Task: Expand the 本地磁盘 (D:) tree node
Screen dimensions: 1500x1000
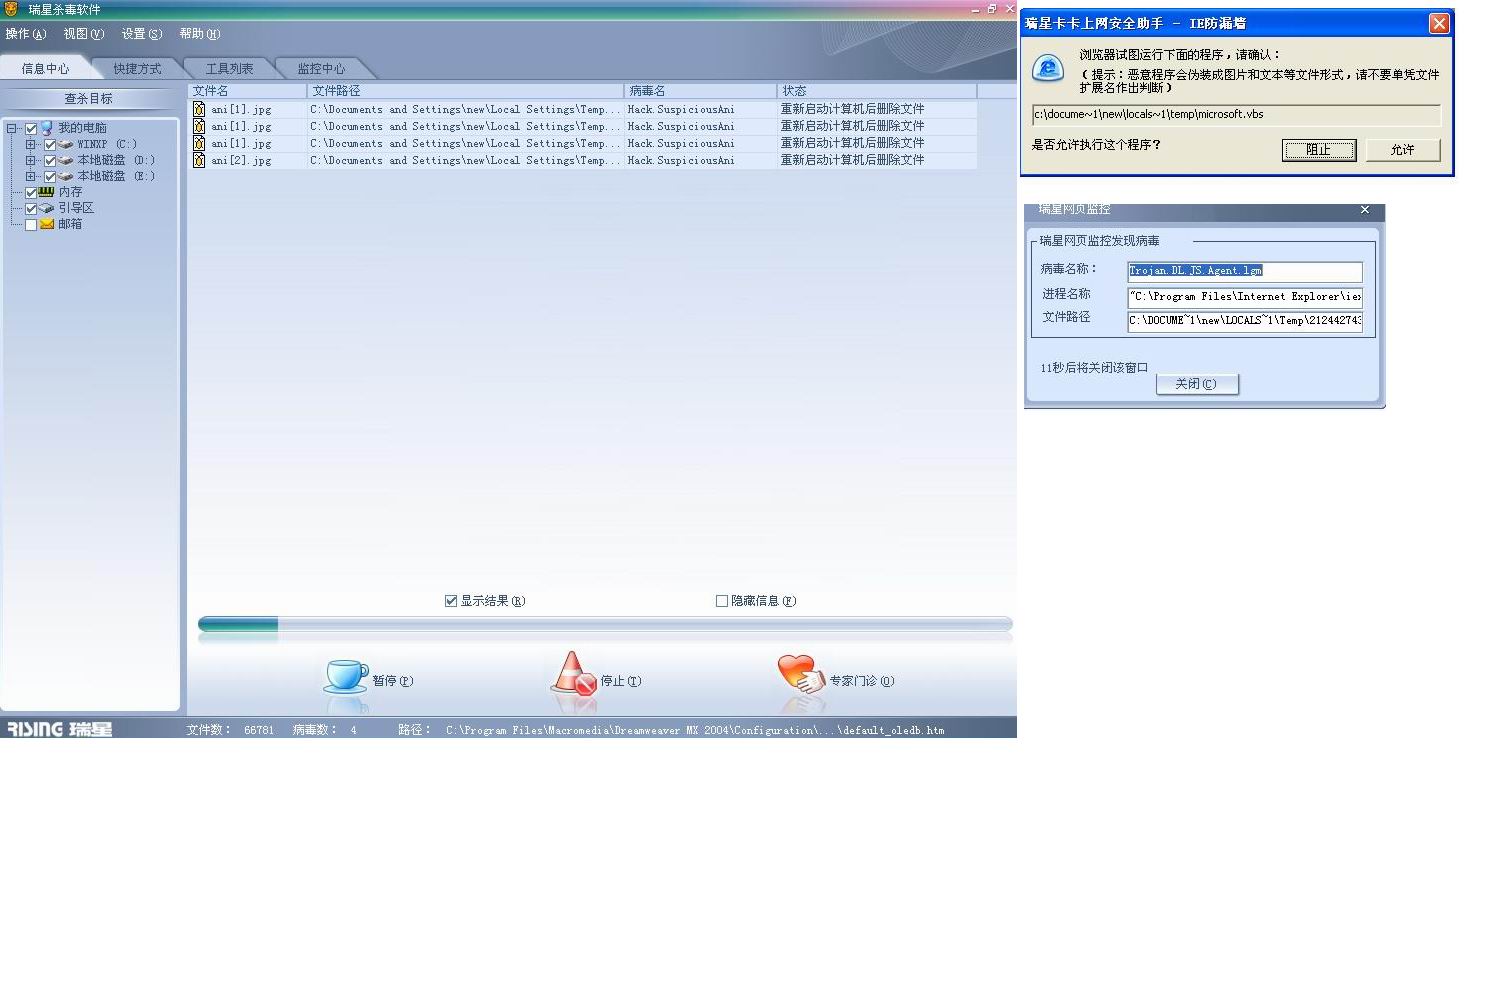Action: coord(31,161)
